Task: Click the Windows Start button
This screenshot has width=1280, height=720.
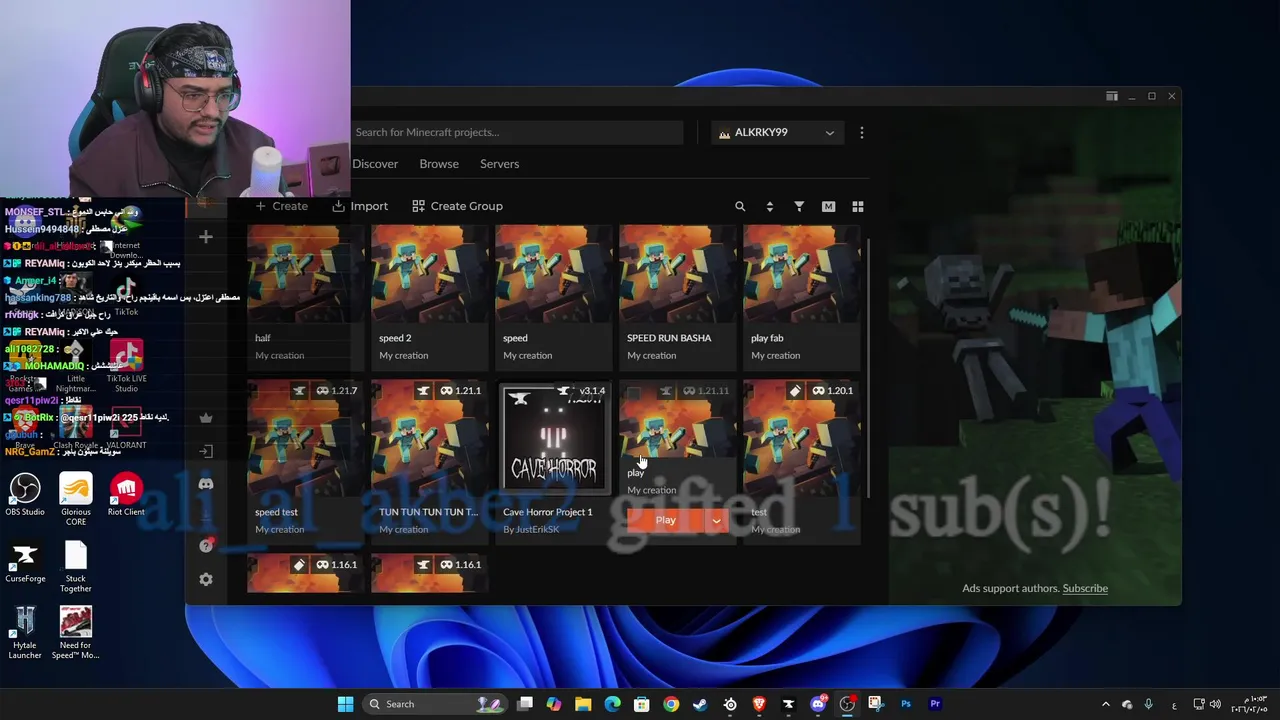Action: (345, 704)
